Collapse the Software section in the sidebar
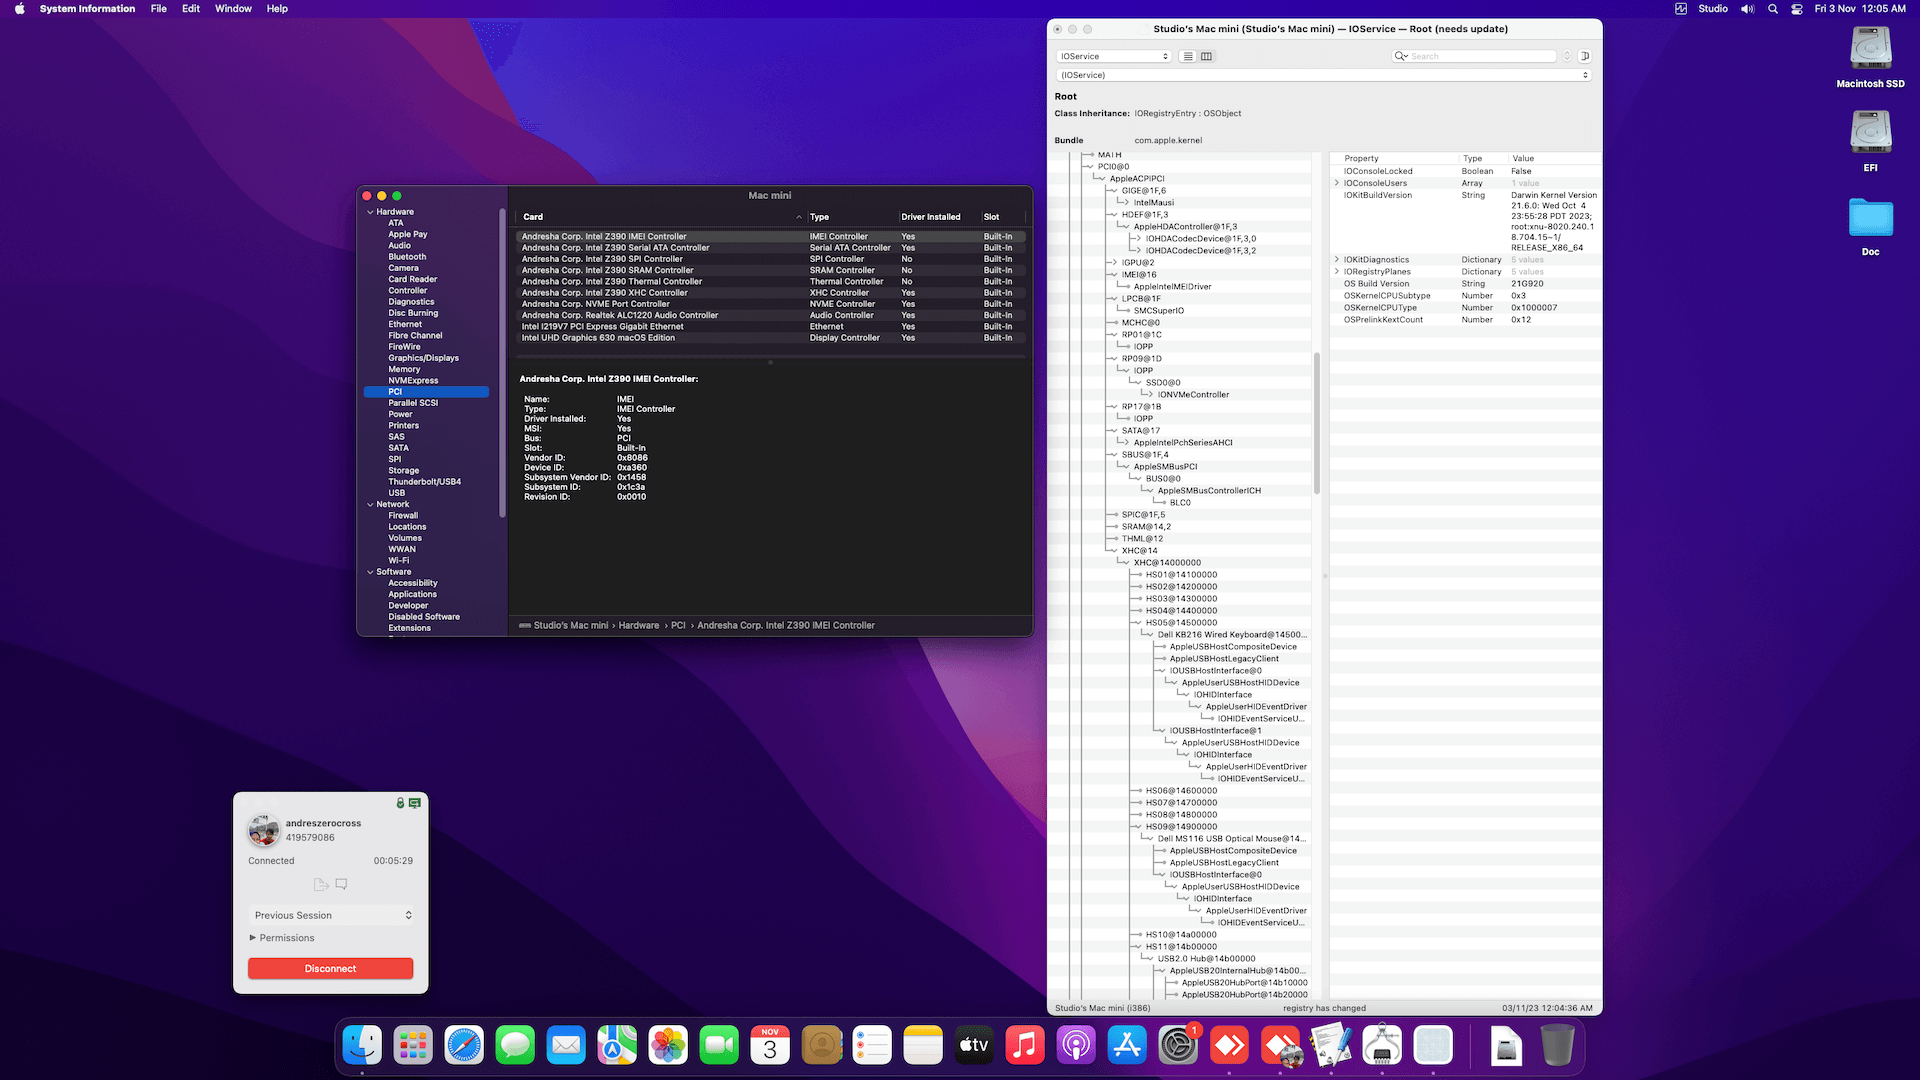The height and width of the screenshot is (1080, 1920). pos(370,572)
